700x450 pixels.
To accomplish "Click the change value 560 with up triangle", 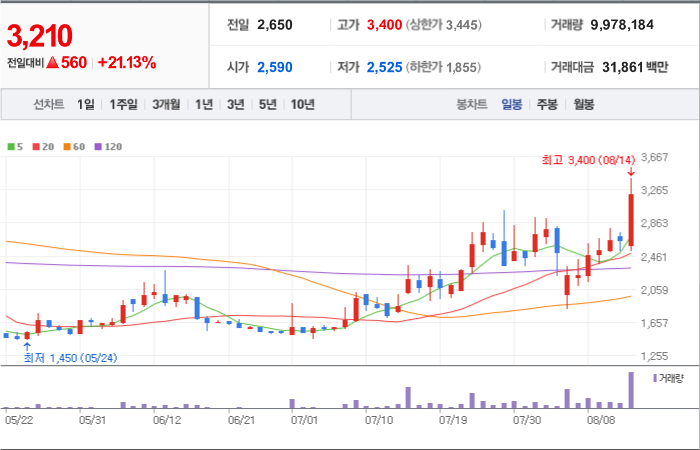I will (x=67, y=63).
